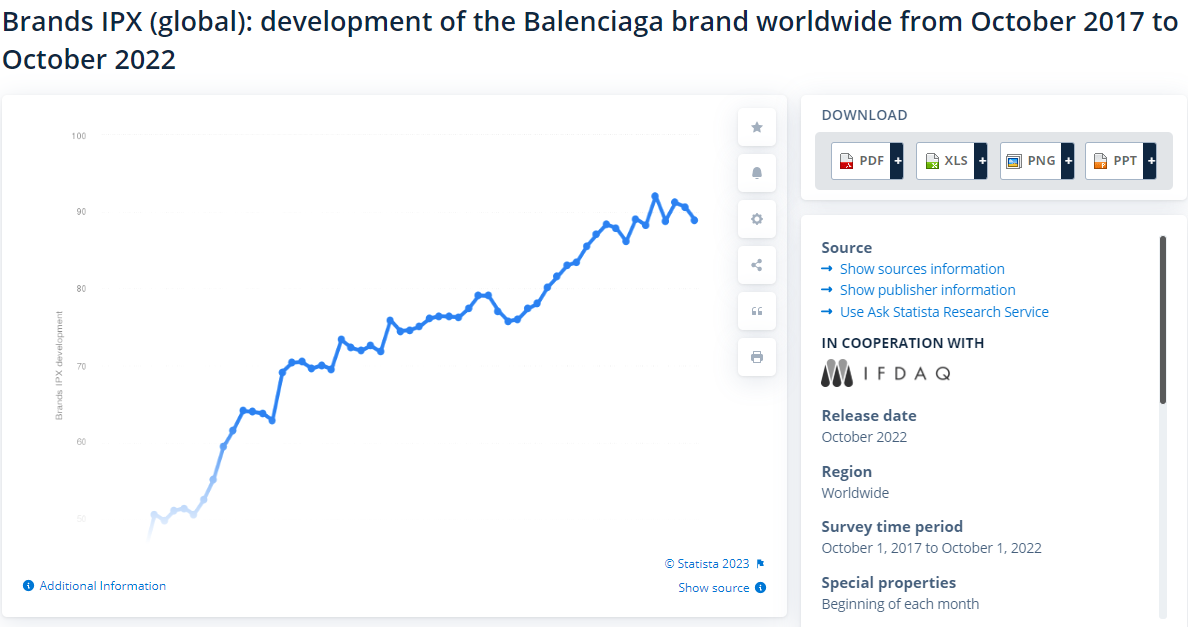Click the Brands IPX page title
The image size is (1188, 627).
(x=590, y=40)
